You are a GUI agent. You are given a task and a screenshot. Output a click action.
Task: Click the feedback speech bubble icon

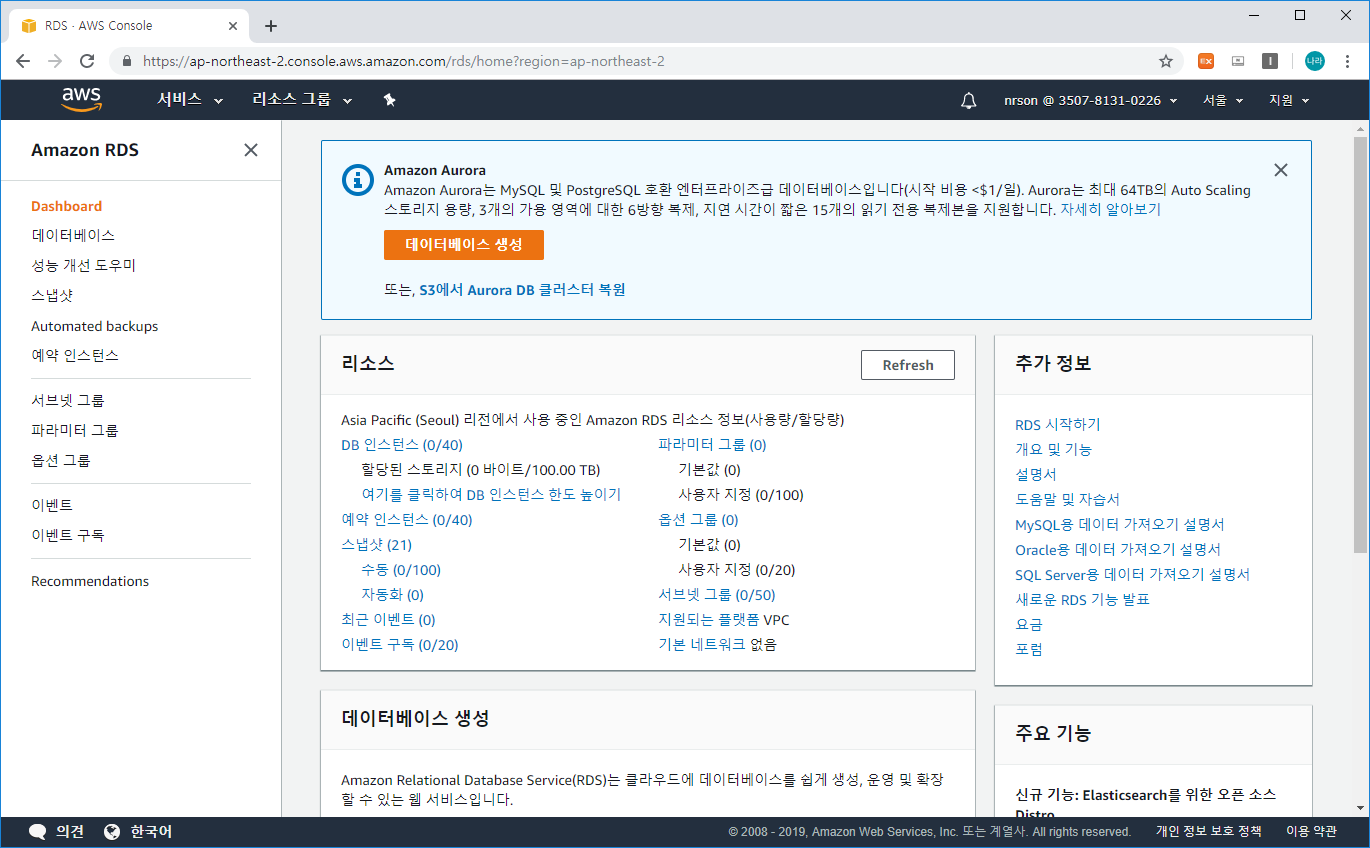[38, 832]
